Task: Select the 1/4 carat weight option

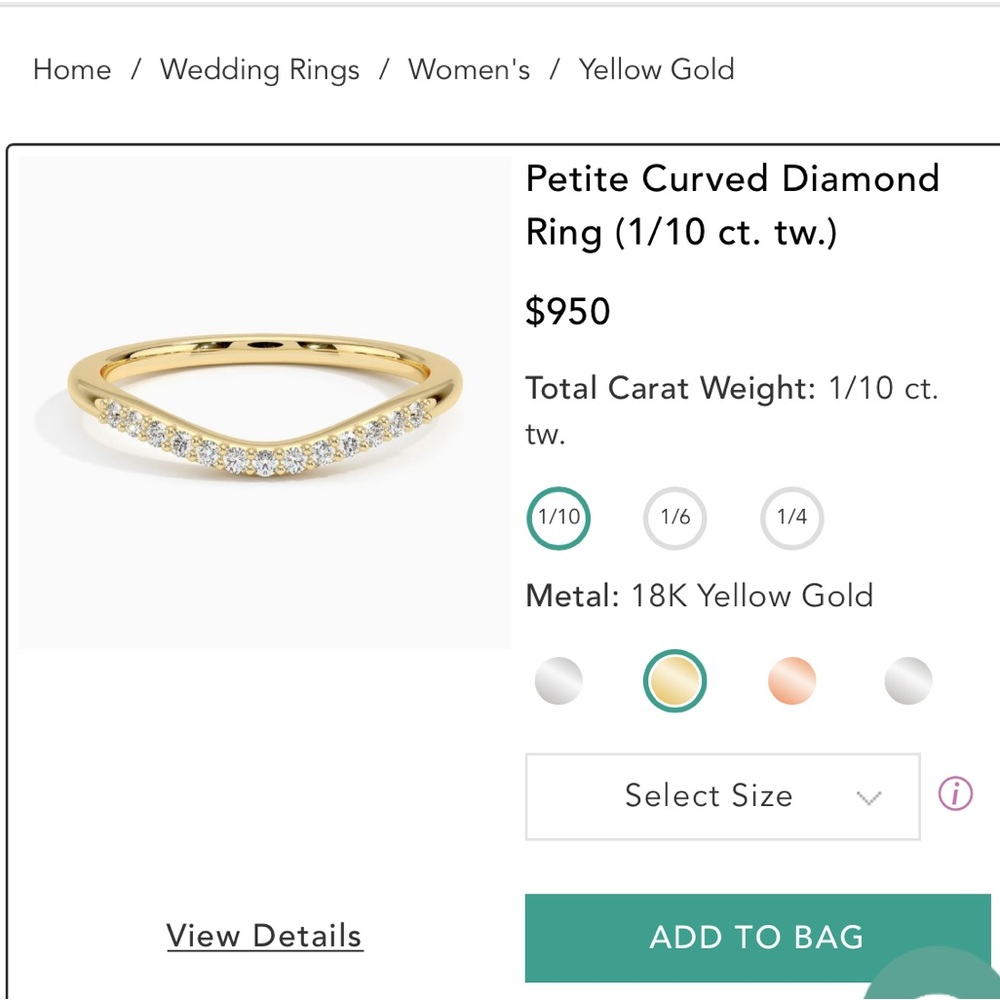Action: point(791,518)
